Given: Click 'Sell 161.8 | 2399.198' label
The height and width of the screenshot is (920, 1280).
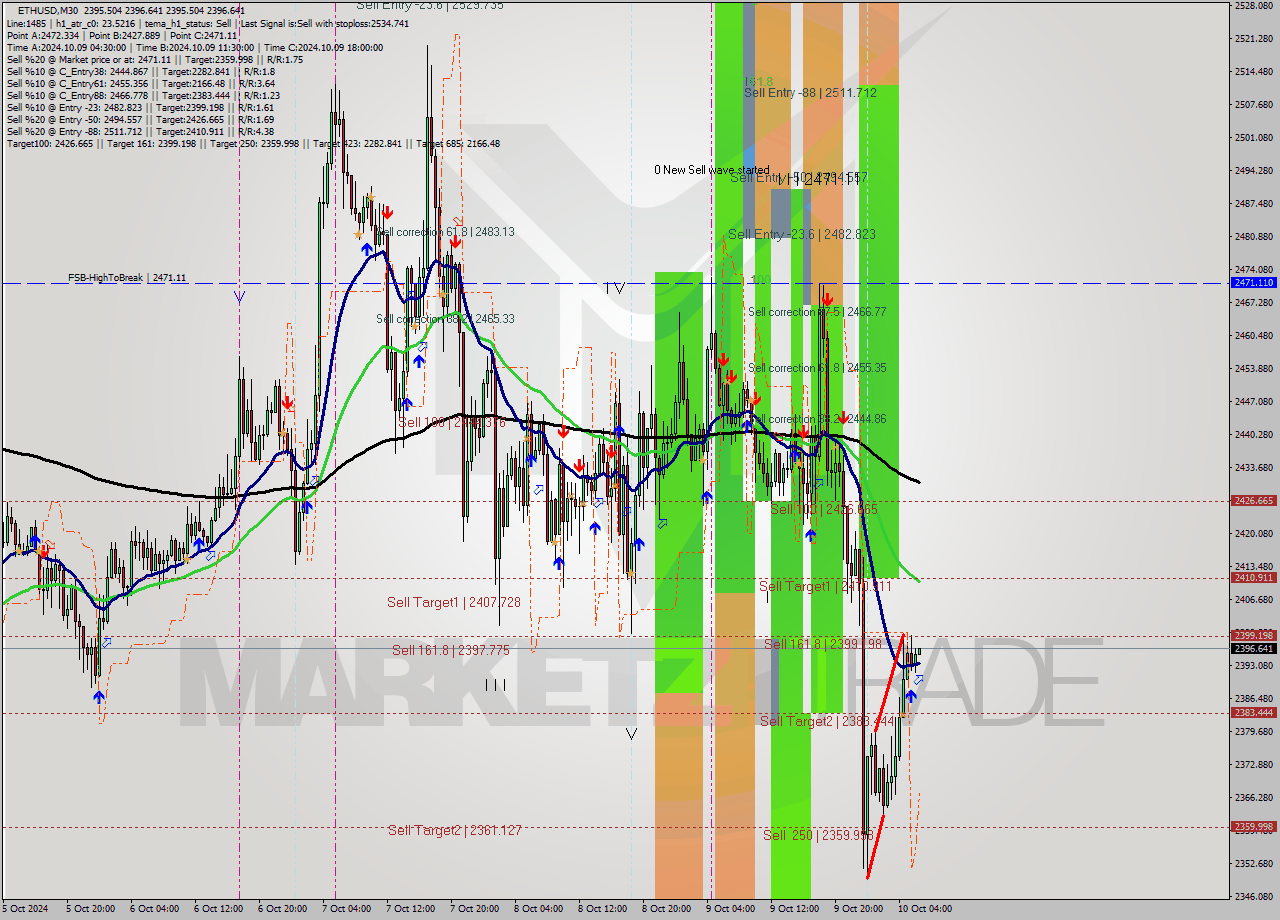Looking at the screenshot, I should [x=823, y=644].
